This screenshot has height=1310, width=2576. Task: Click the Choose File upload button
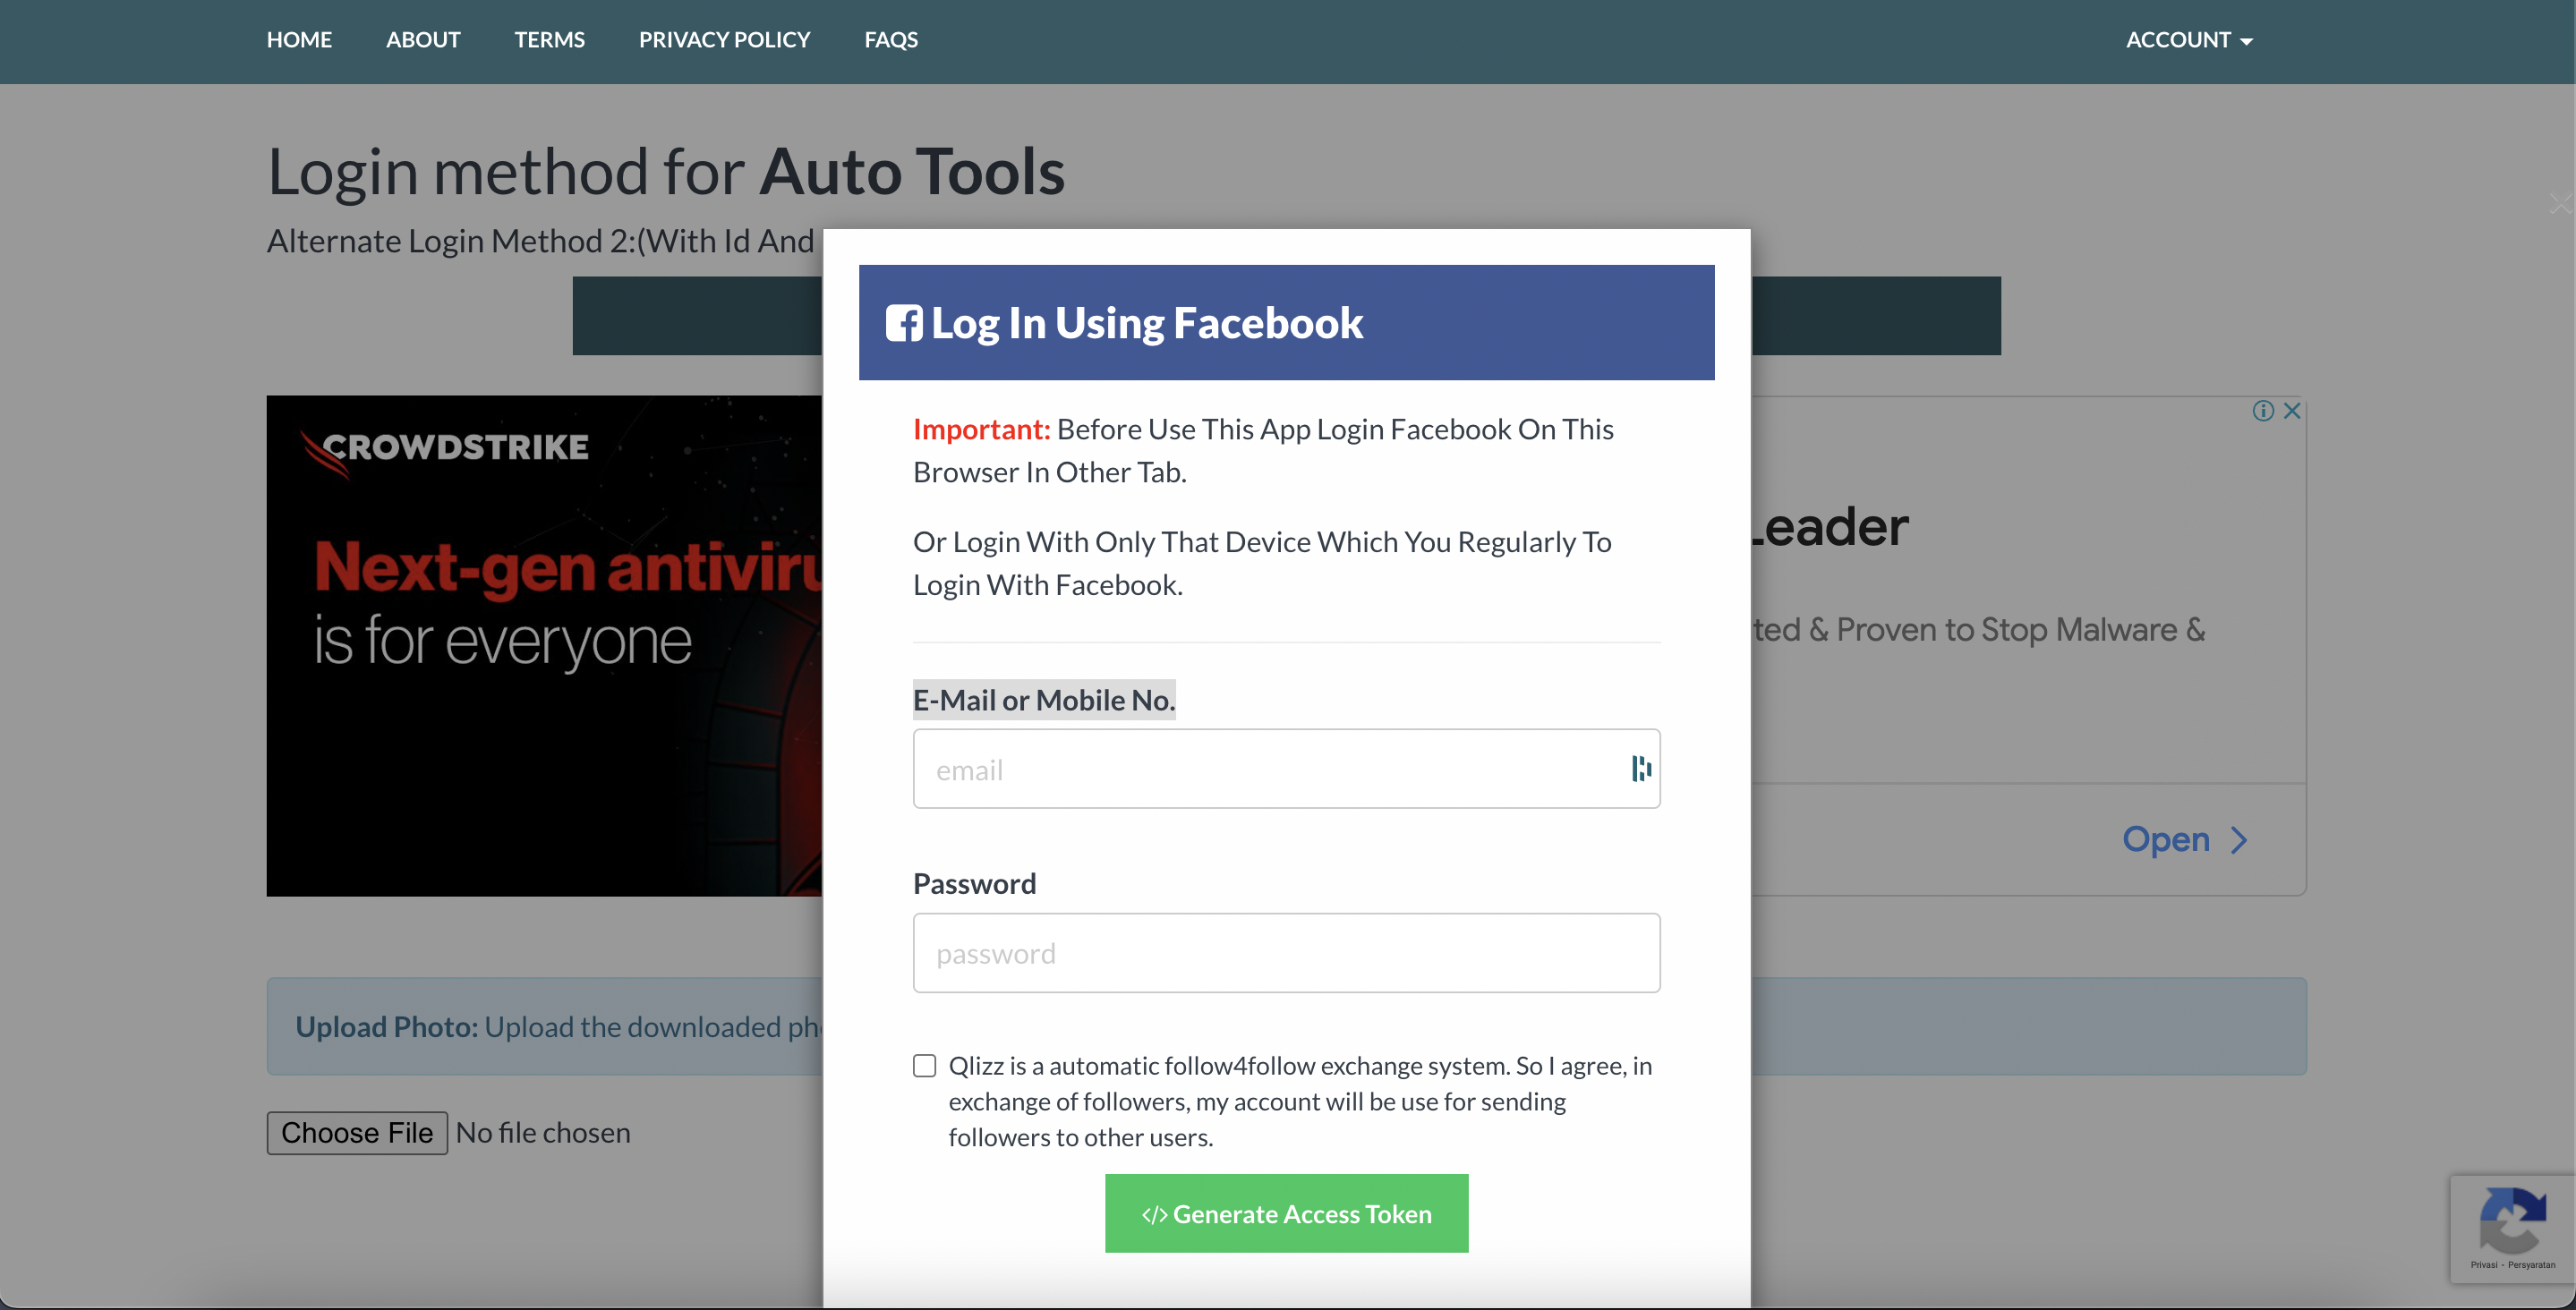(357, 1131)
